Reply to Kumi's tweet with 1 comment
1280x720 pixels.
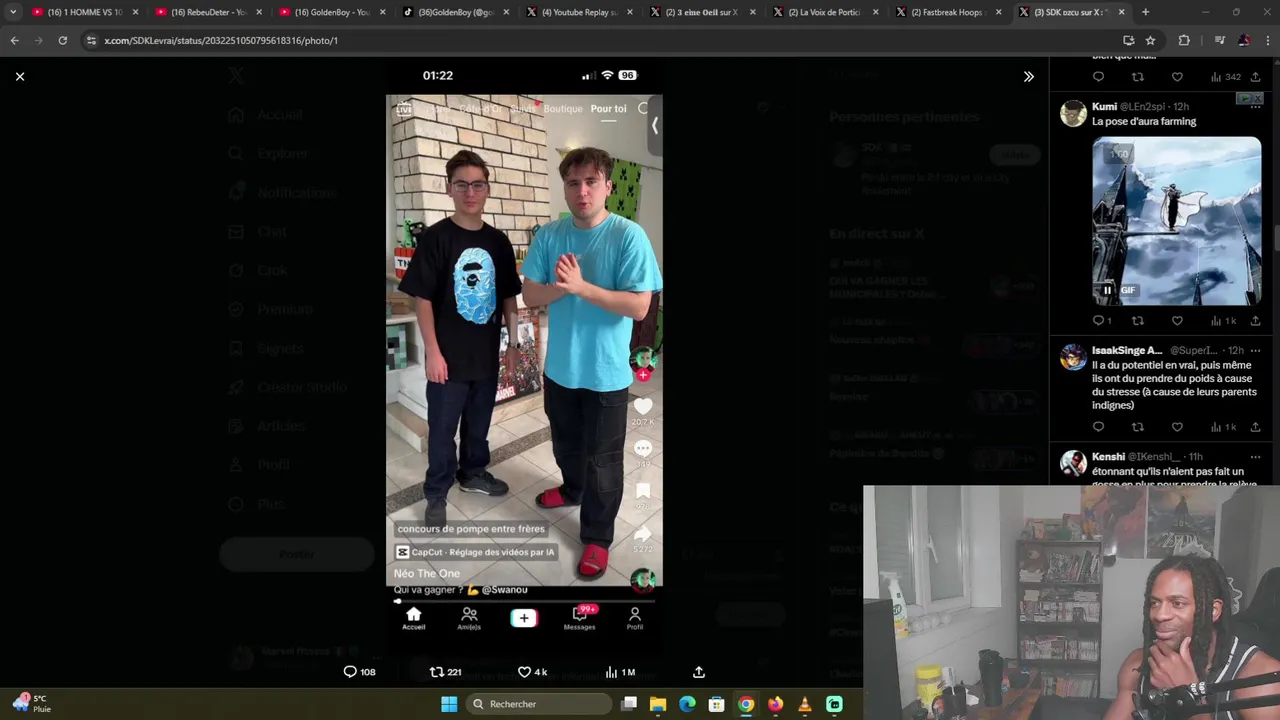(1101, 321)
